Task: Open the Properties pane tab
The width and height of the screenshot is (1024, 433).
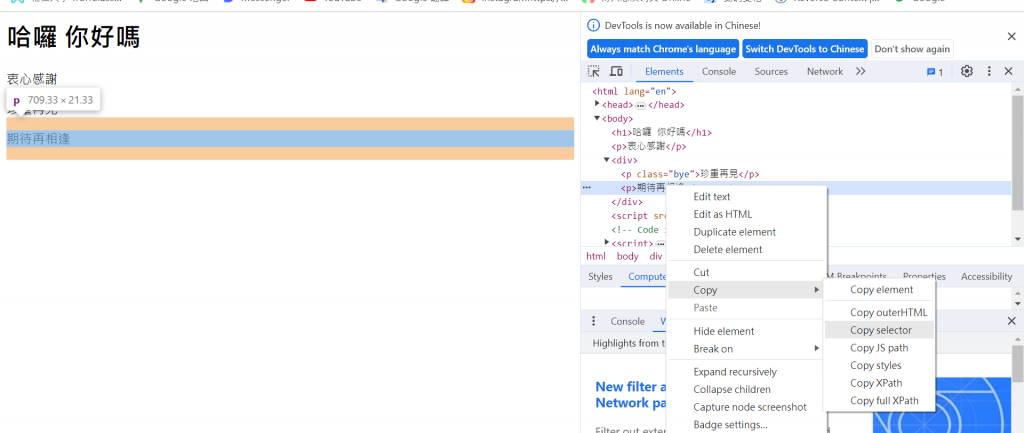Action: 924,277
